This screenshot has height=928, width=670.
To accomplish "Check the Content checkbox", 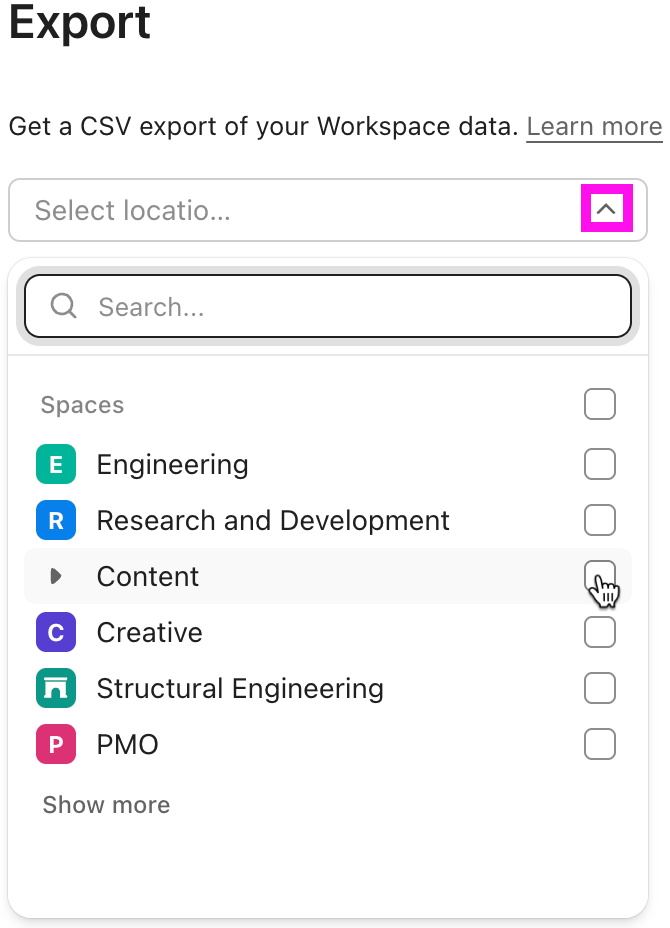I will 600,576.
